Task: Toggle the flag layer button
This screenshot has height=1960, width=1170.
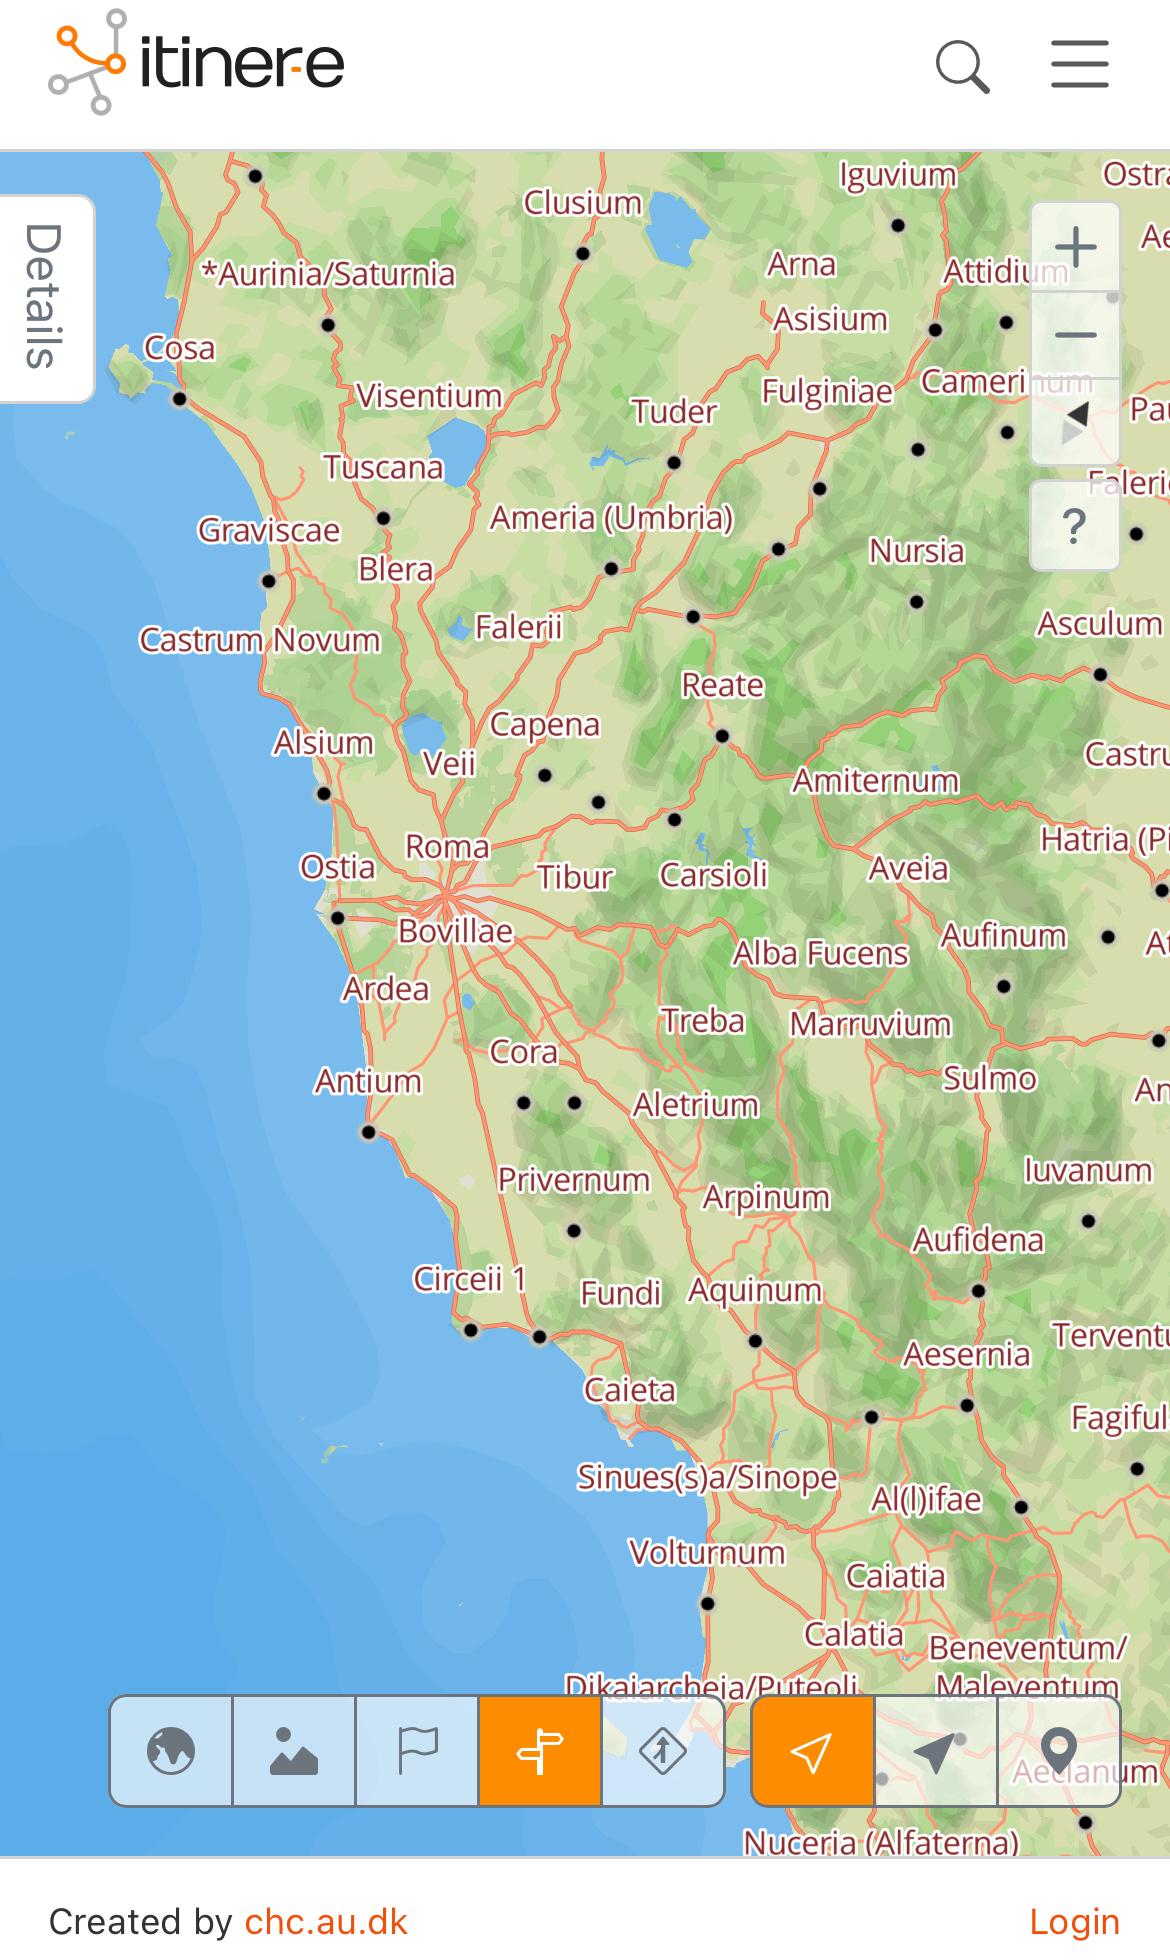Action: 417,1751
